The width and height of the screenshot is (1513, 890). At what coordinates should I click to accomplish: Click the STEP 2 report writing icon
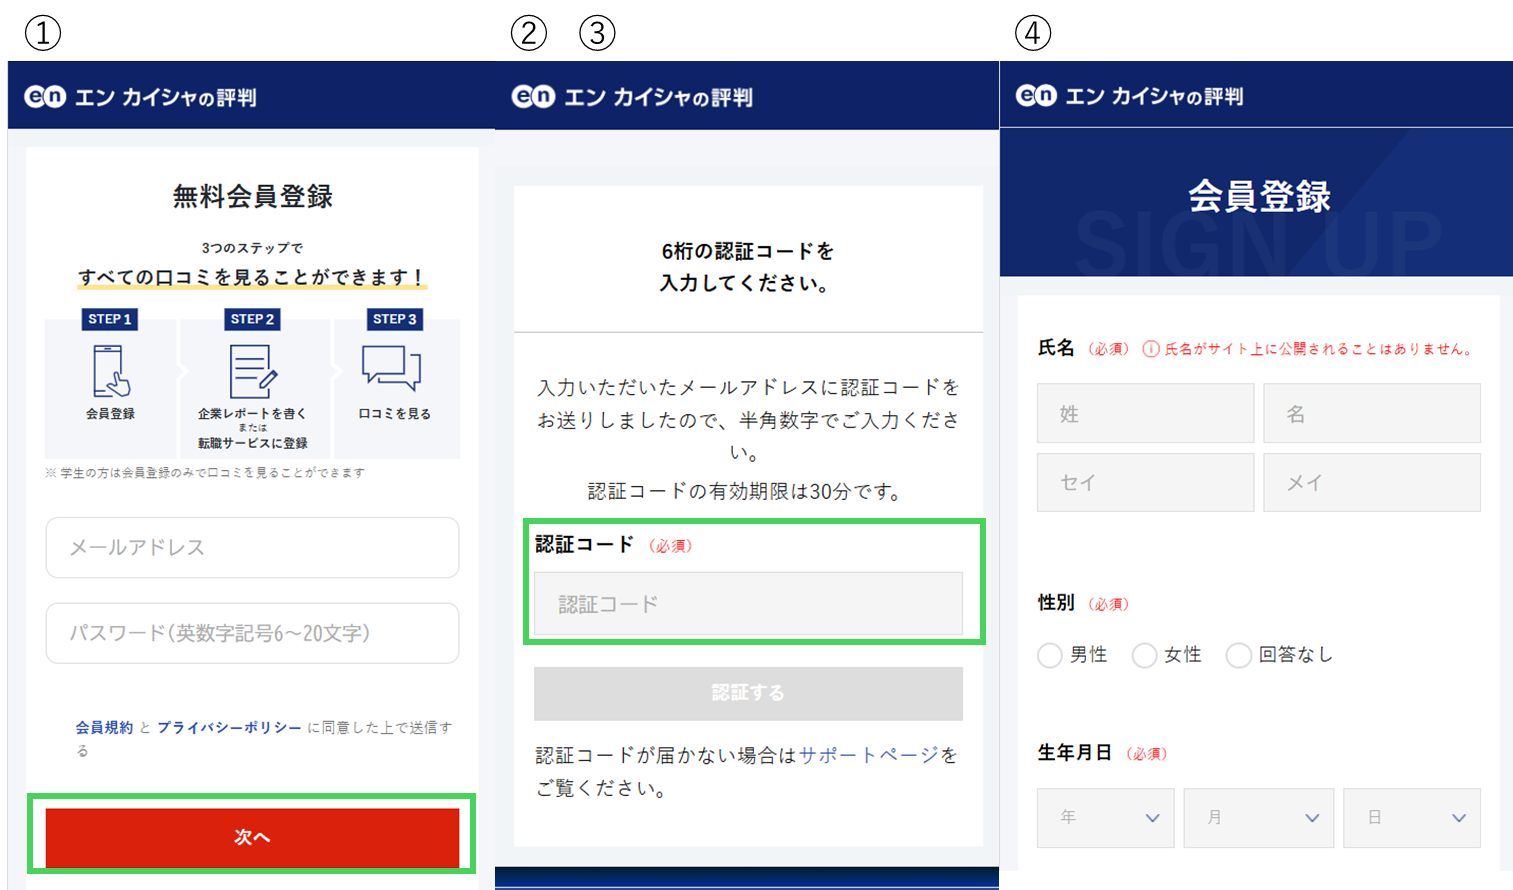(x=252, y=371)
